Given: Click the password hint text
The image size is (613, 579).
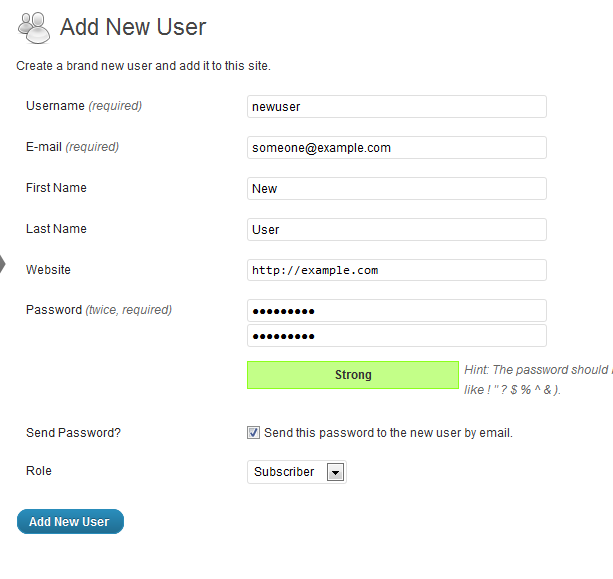Looking at the screenshot, I should [538, 379].
